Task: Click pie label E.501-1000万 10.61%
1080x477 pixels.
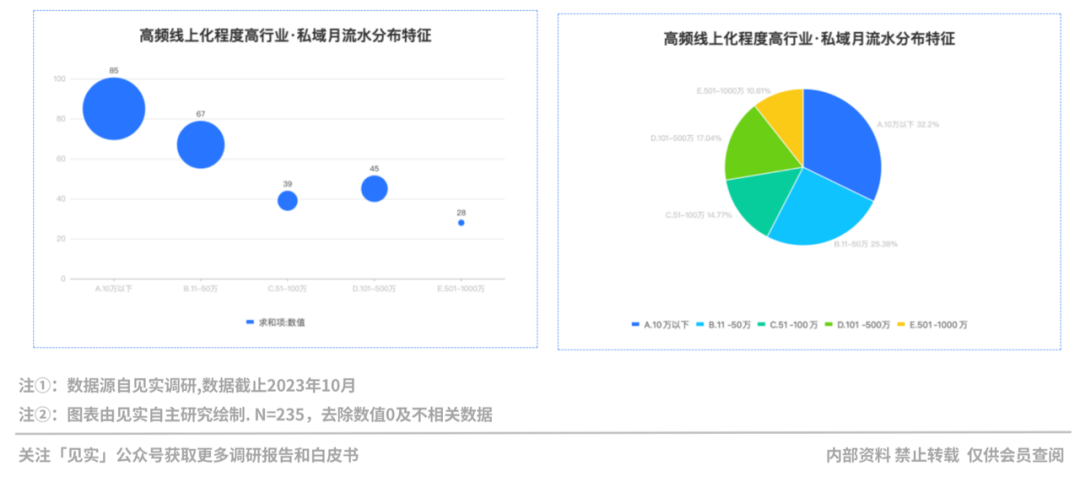Action: [x=734, y=90]
